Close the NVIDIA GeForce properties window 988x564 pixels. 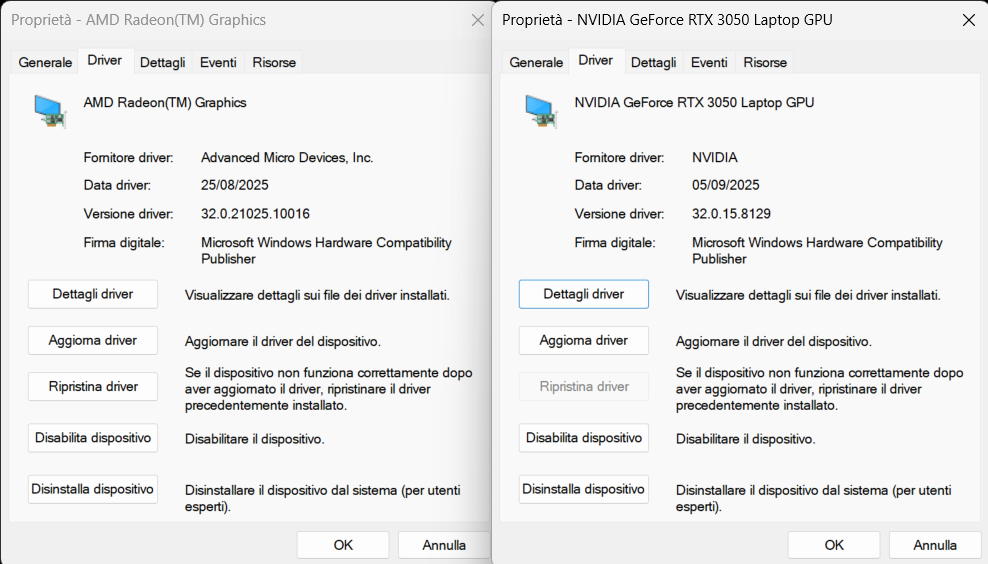pyautogui.click(x=967, y=20)
